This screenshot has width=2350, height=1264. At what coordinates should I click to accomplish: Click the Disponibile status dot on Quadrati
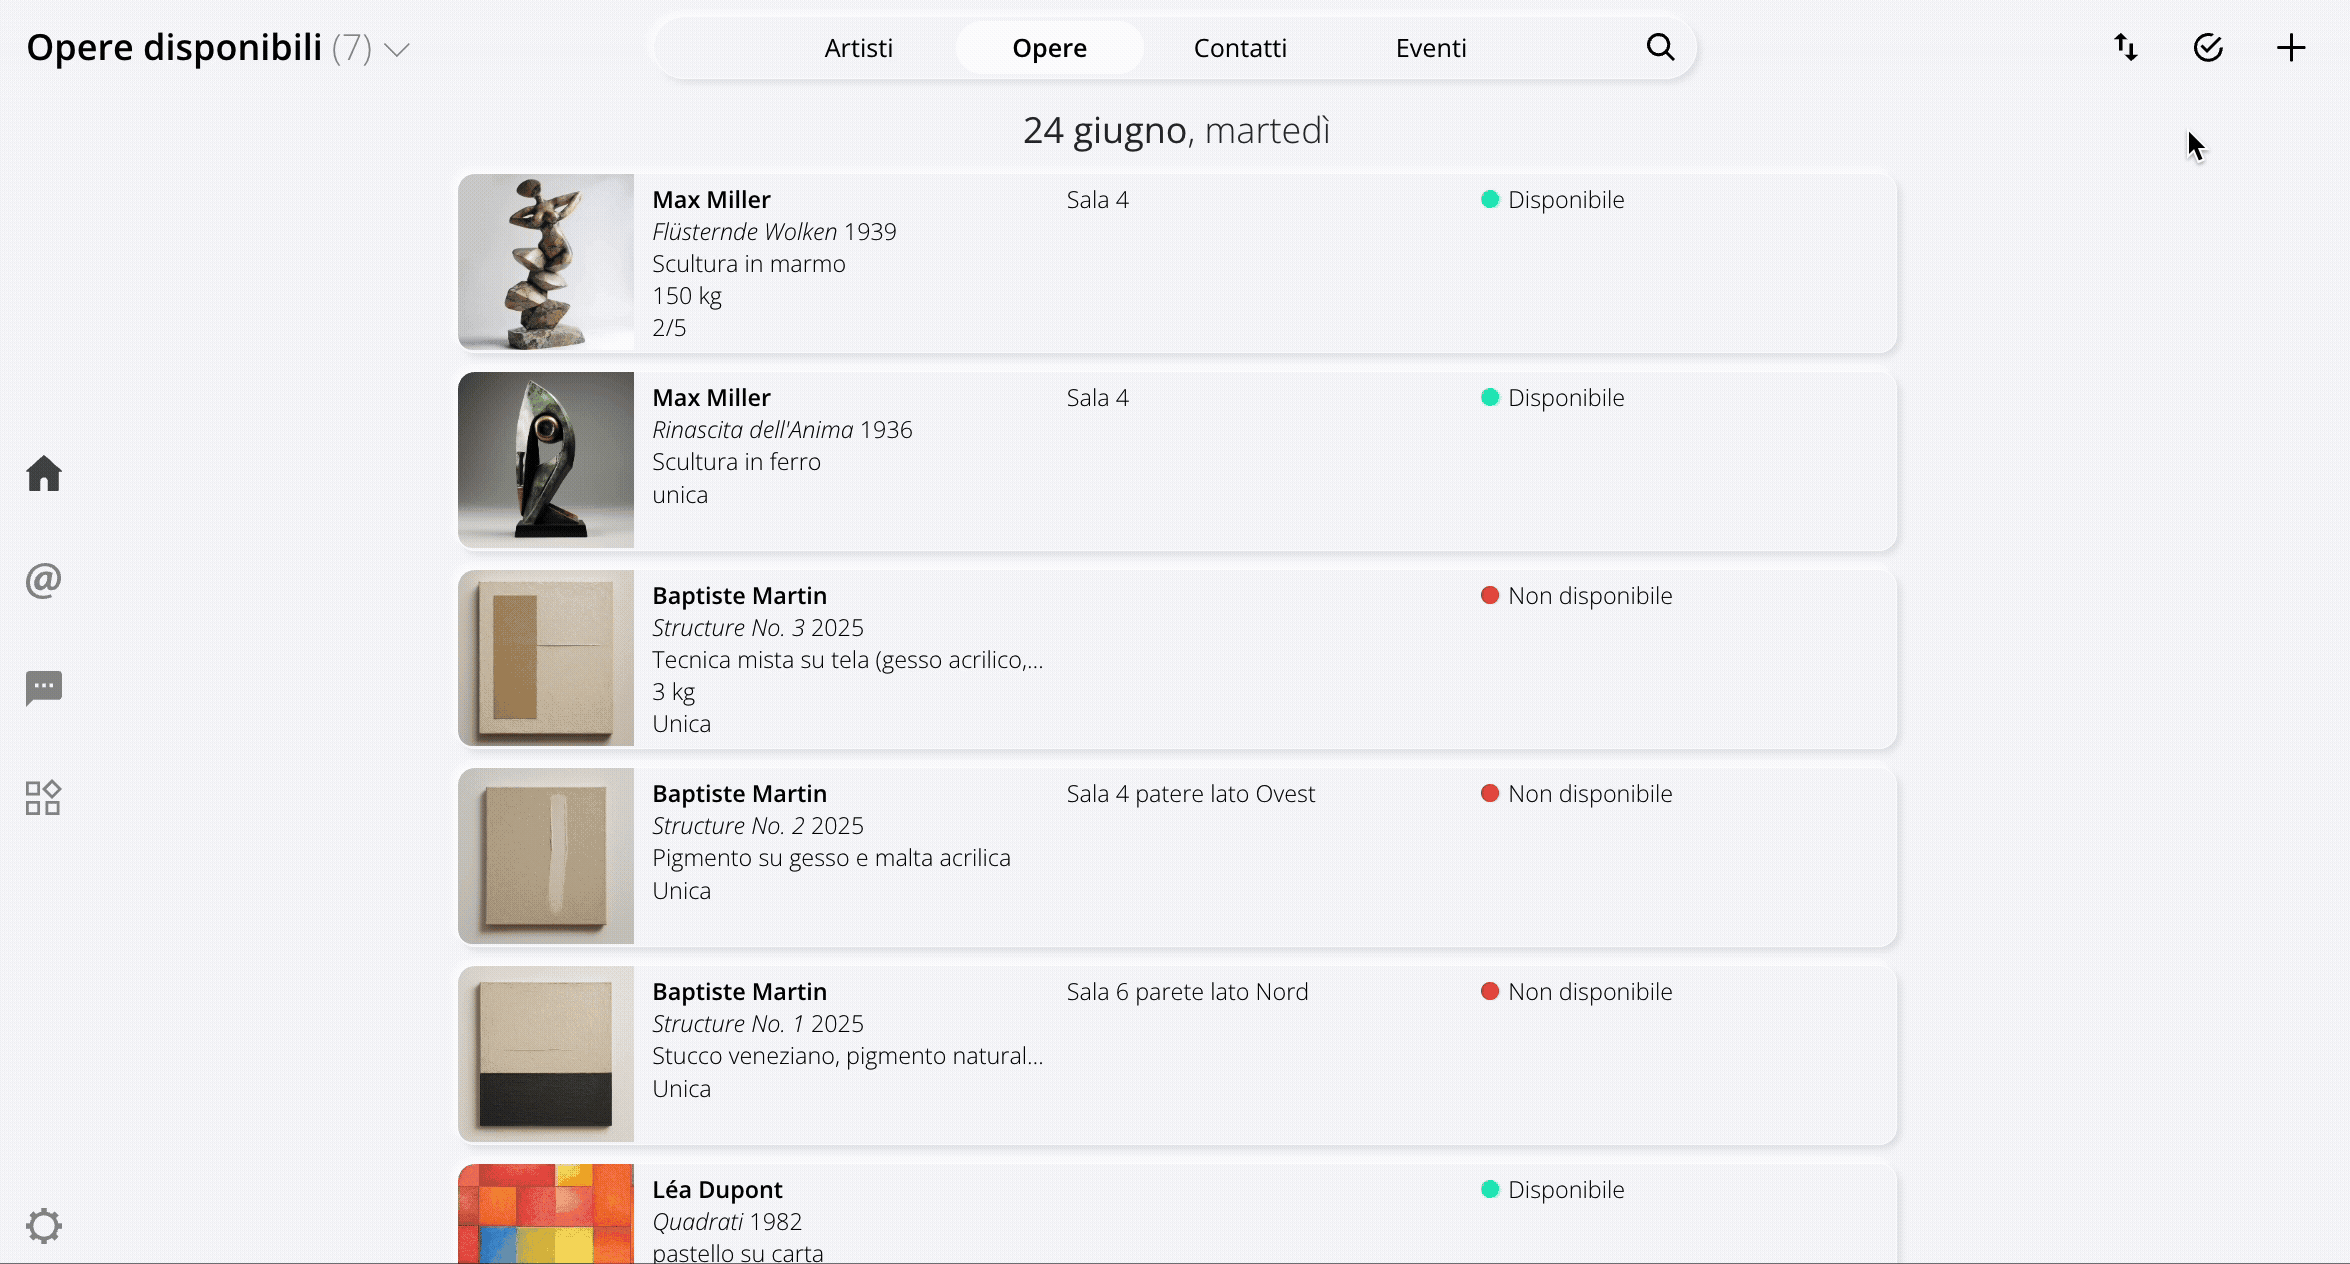coord(1489,1190)
